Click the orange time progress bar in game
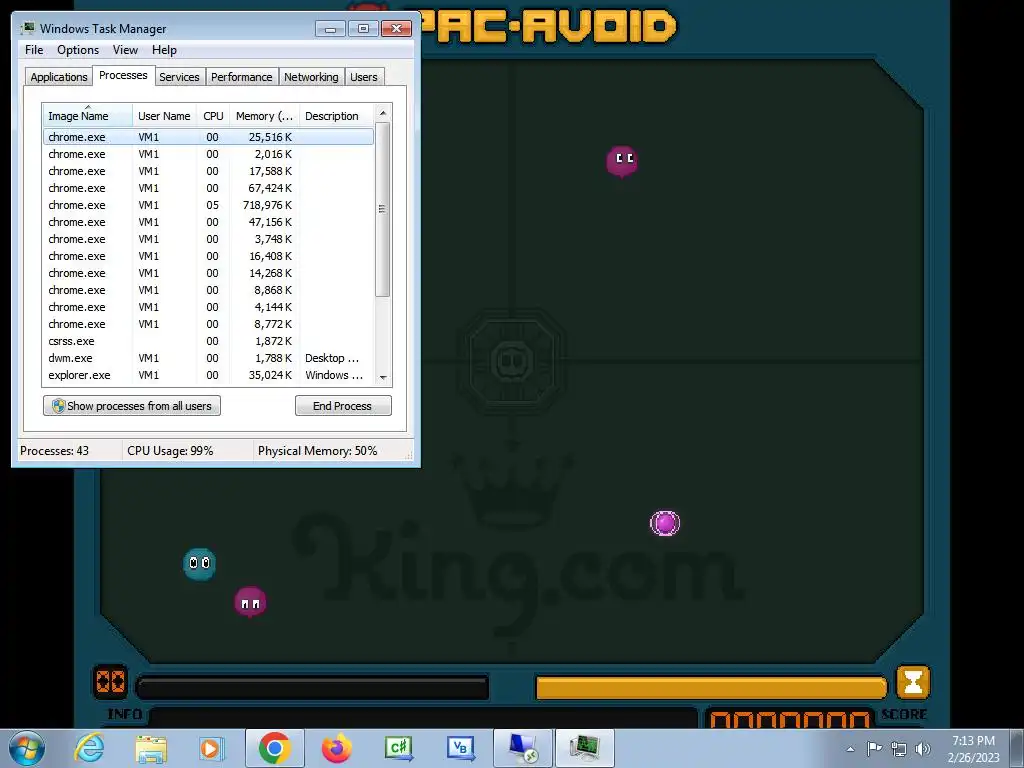 (711, 687)
